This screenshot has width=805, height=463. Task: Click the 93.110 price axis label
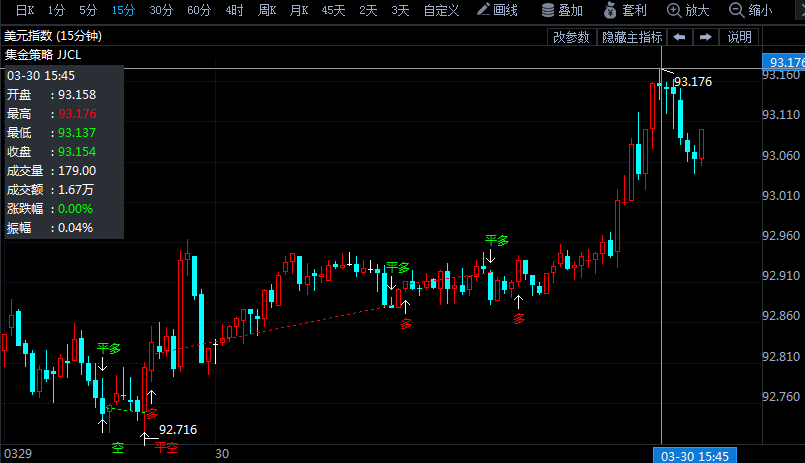tap(781, 114)
